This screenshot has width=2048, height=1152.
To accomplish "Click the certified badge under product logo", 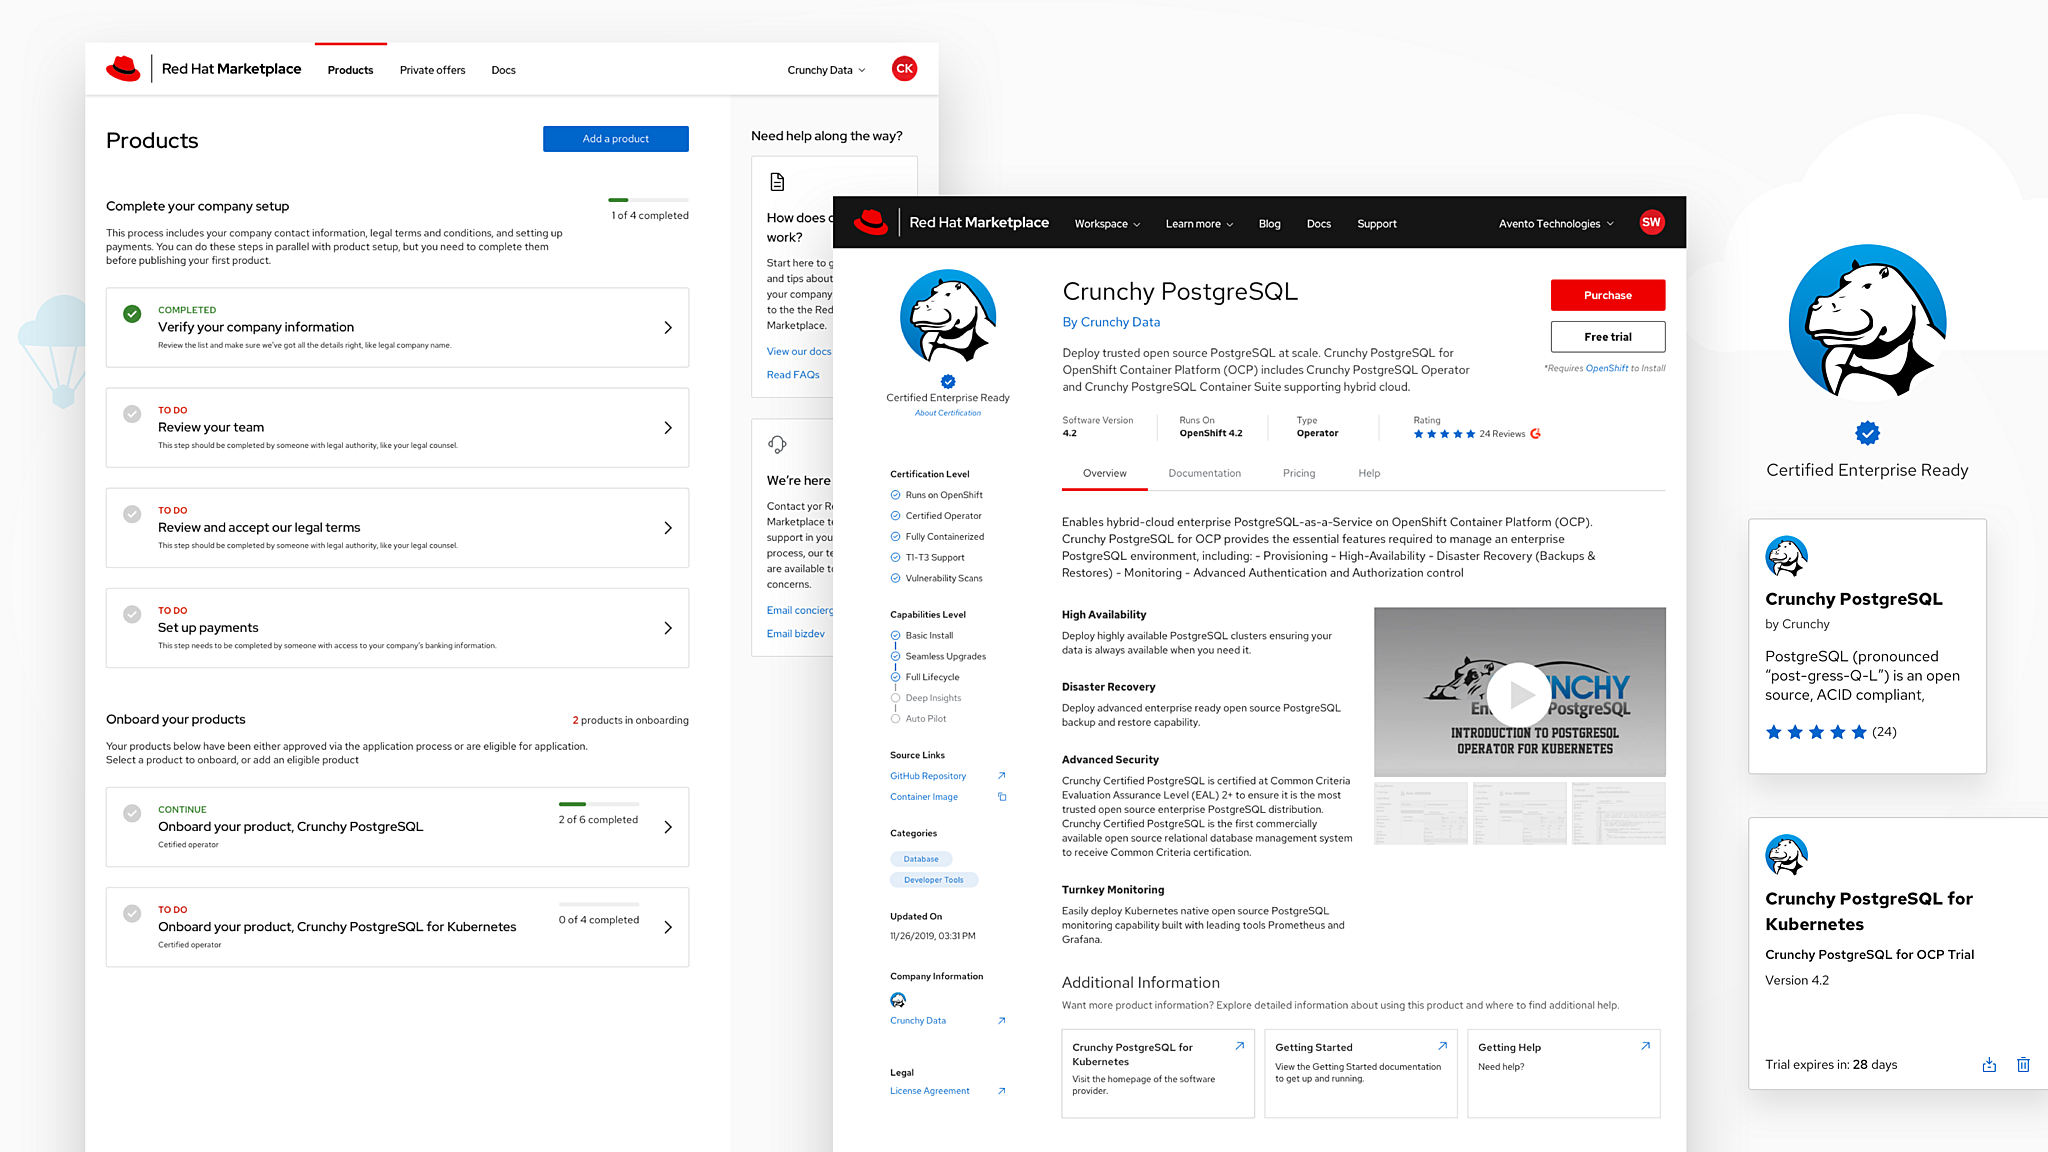I will (948, 381).
